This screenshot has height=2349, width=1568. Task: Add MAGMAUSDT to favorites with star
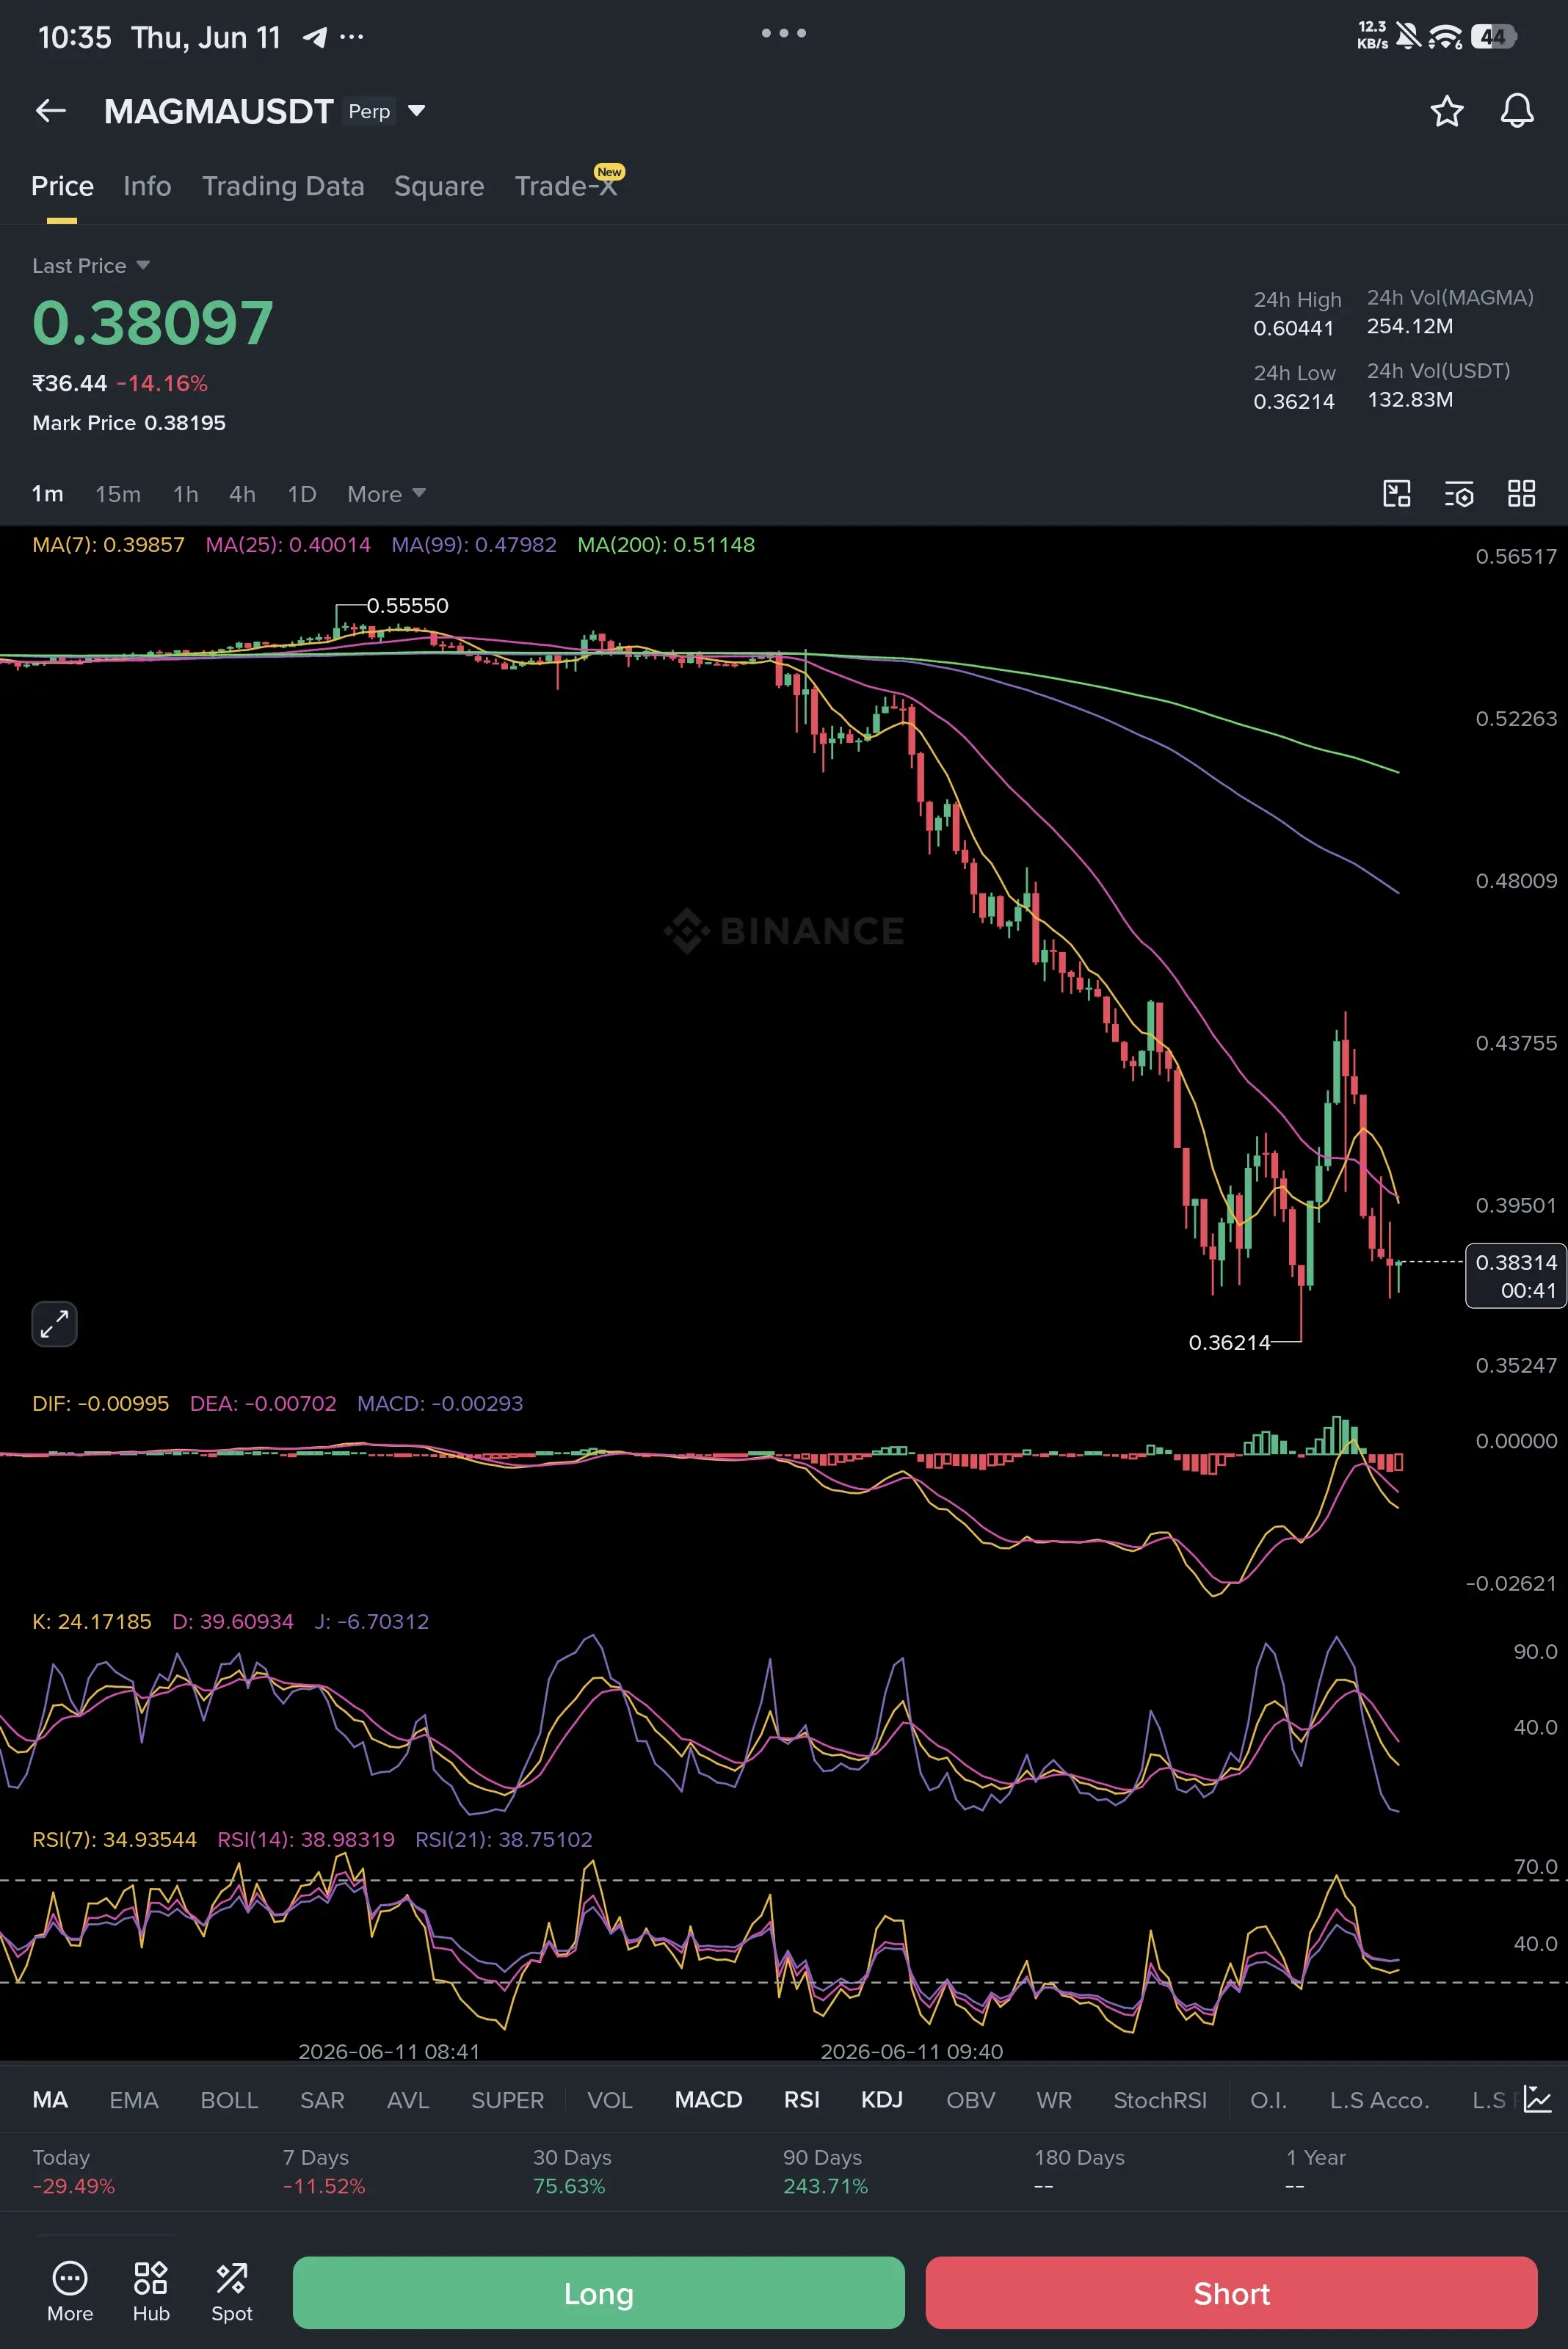[1446, 111]
